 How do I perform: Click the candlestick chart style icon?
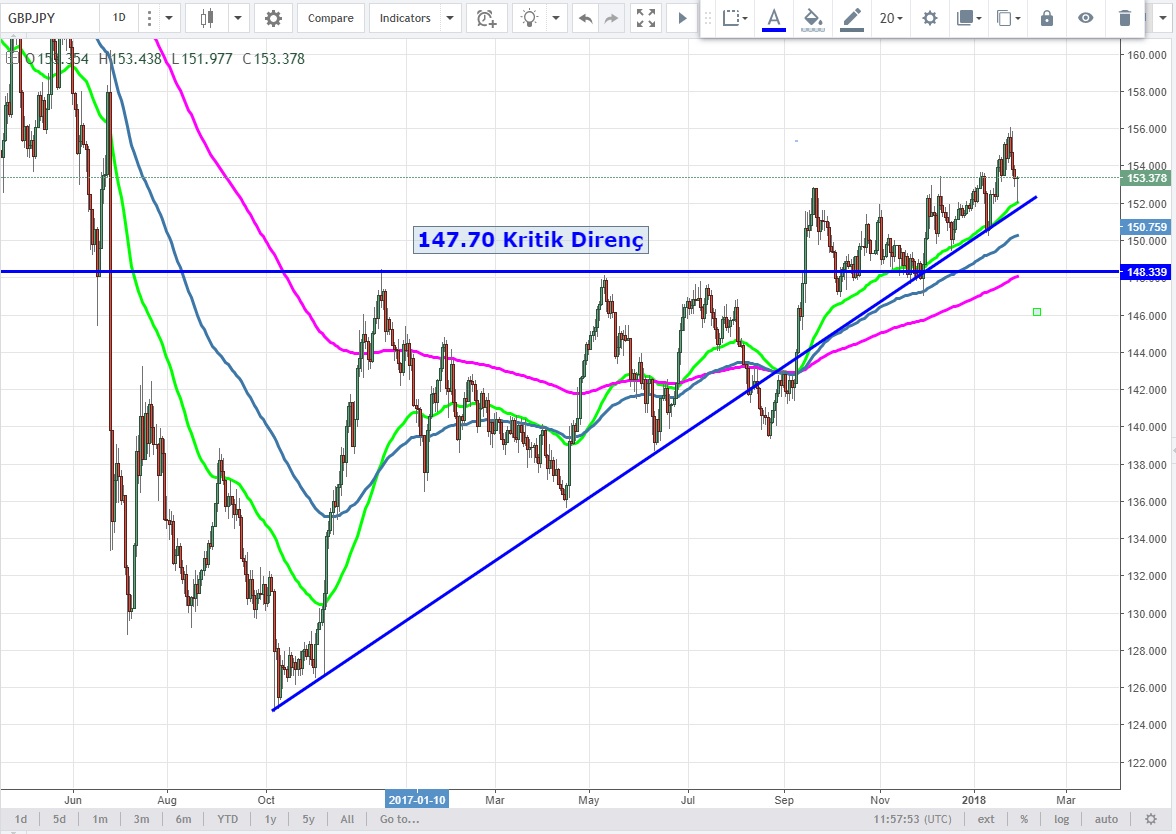pos(207,18)
